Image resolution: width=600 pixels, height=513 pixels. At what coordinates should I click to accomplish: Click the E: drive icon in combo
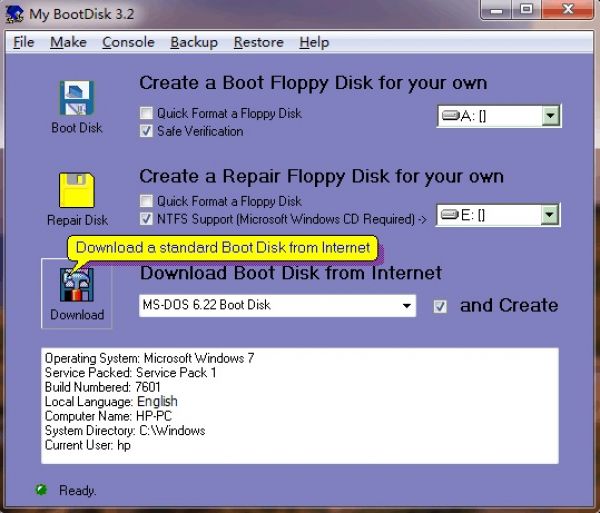[450, 215]
